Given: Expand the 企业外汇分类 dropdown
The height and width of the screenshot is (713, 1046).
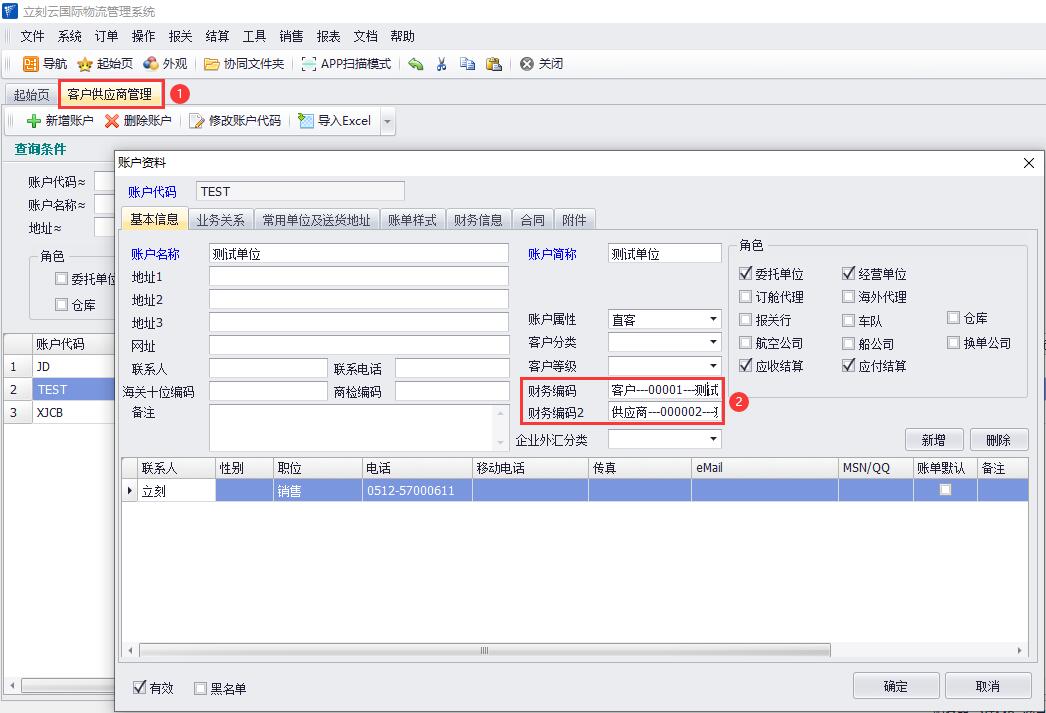Looking at the screenshot, I should pos(713,439).
